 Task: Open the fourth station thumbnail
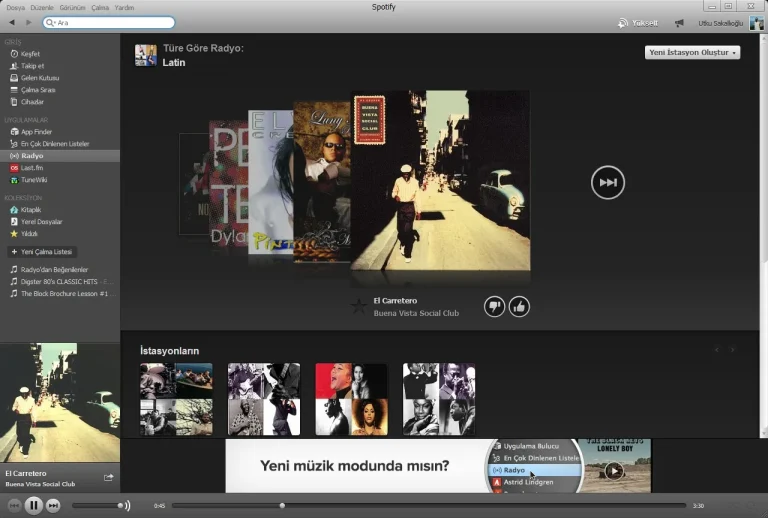[x=439, y=399]
